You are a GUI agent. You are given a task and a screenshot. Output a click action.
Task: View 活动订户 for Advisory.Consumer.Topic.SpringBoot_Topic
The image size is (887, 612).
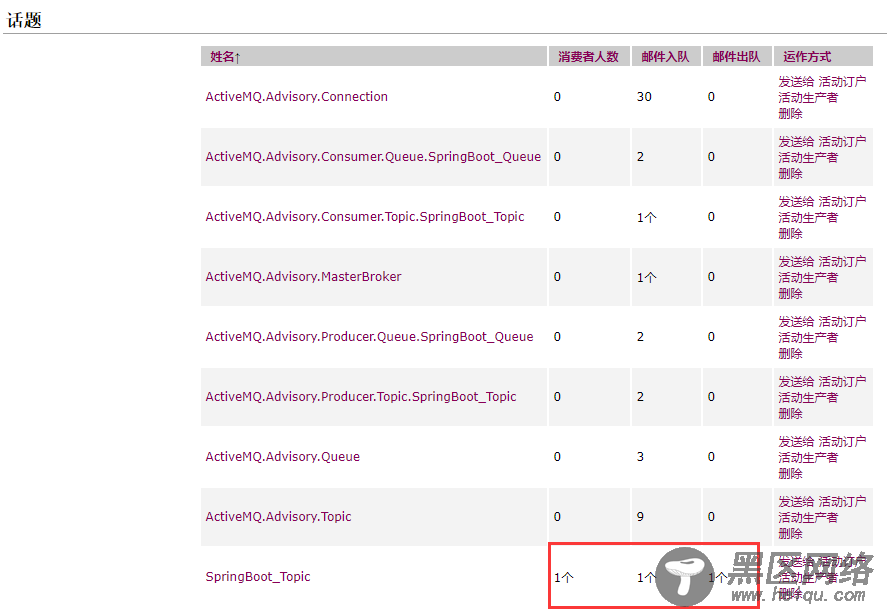point(842,201)
